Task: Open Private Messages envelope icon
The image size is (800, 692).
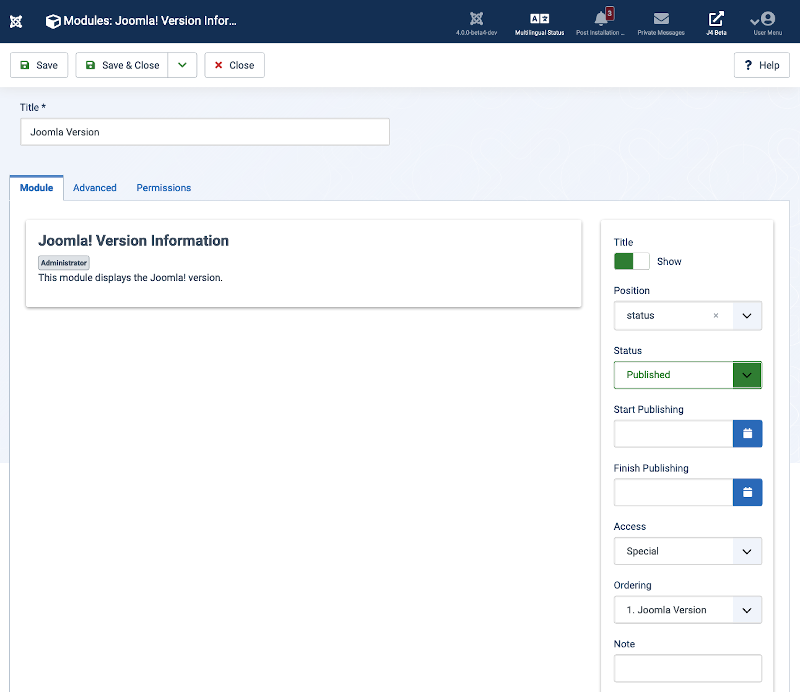Action: click(x=661, y=23)
